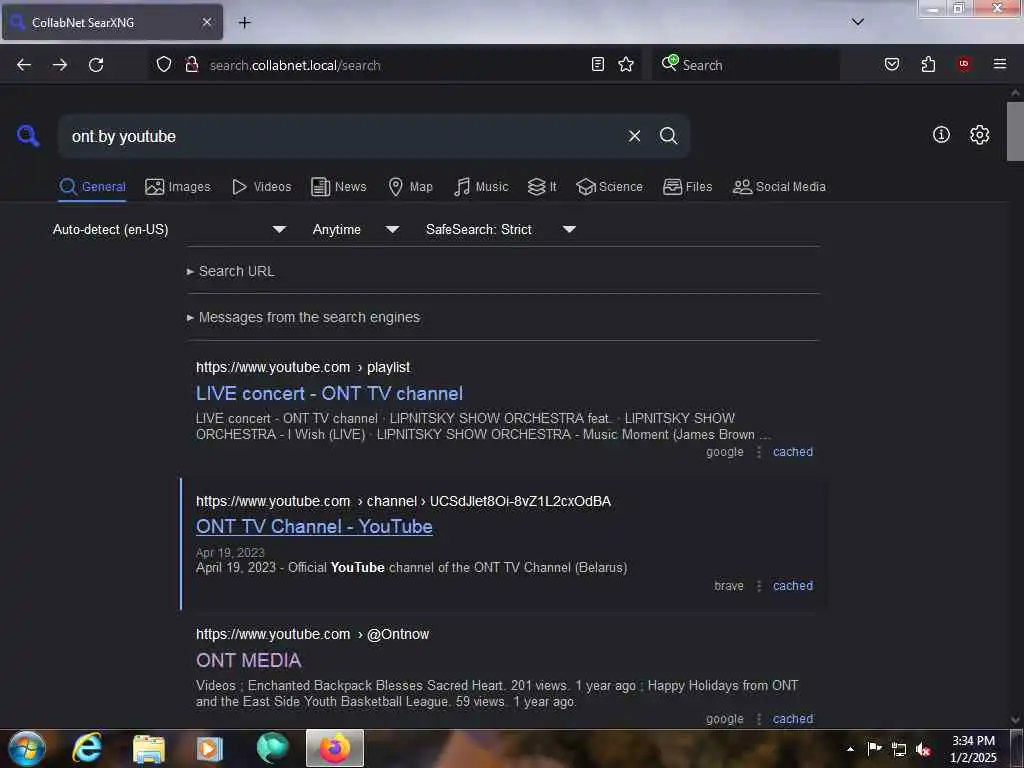Click the address bar URL
This screenshot has width=1024, height=768.
(295, 65)
